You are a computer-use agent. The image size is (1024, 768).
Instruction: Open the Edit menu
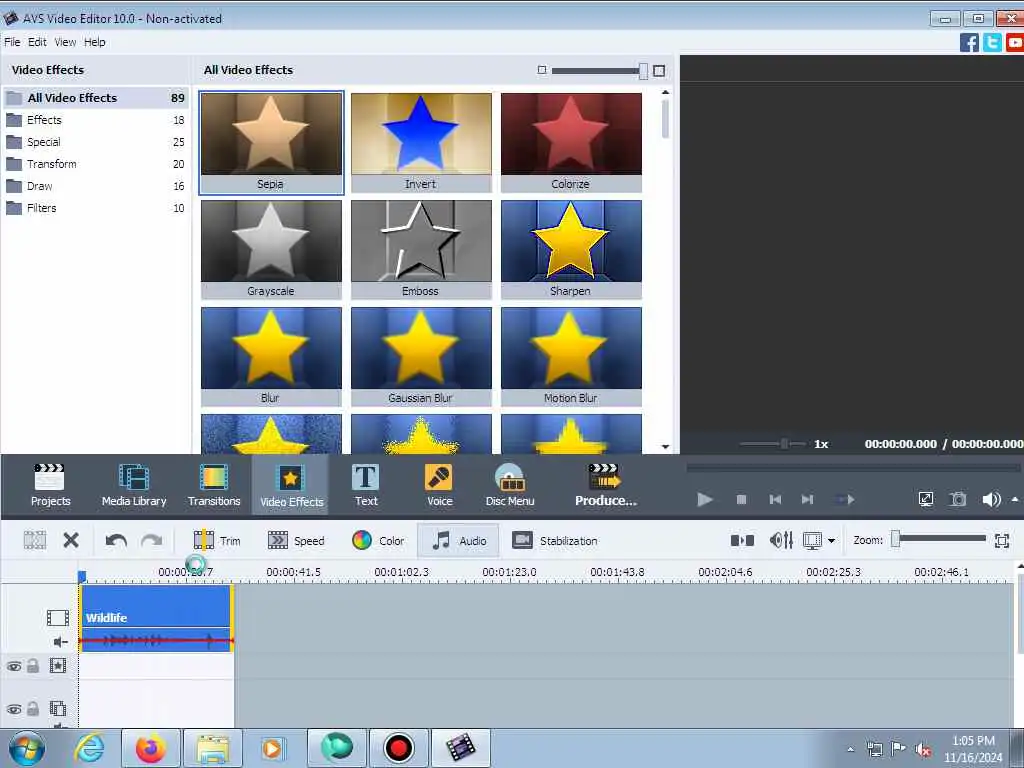[37, 42]
